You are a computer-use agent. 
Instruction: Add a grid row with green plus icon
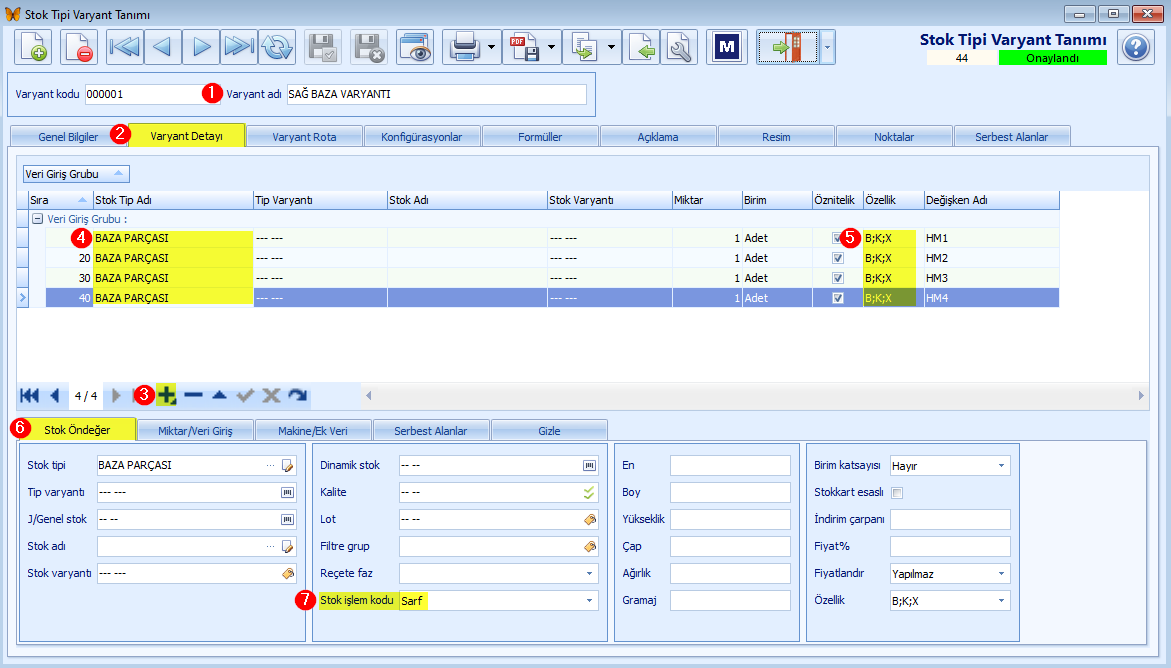coord(167,395)
